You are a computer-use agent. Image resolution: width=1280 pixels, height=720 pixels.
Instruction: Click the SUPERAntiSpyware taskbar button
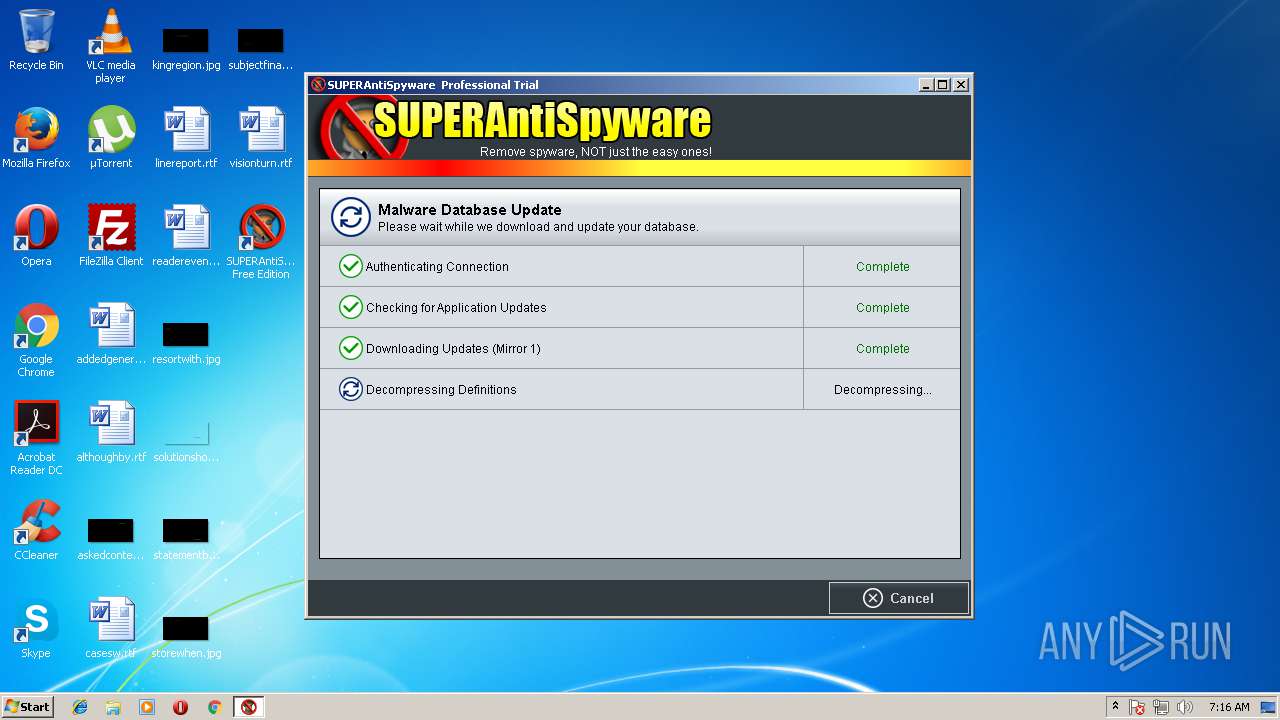(249, 707)
